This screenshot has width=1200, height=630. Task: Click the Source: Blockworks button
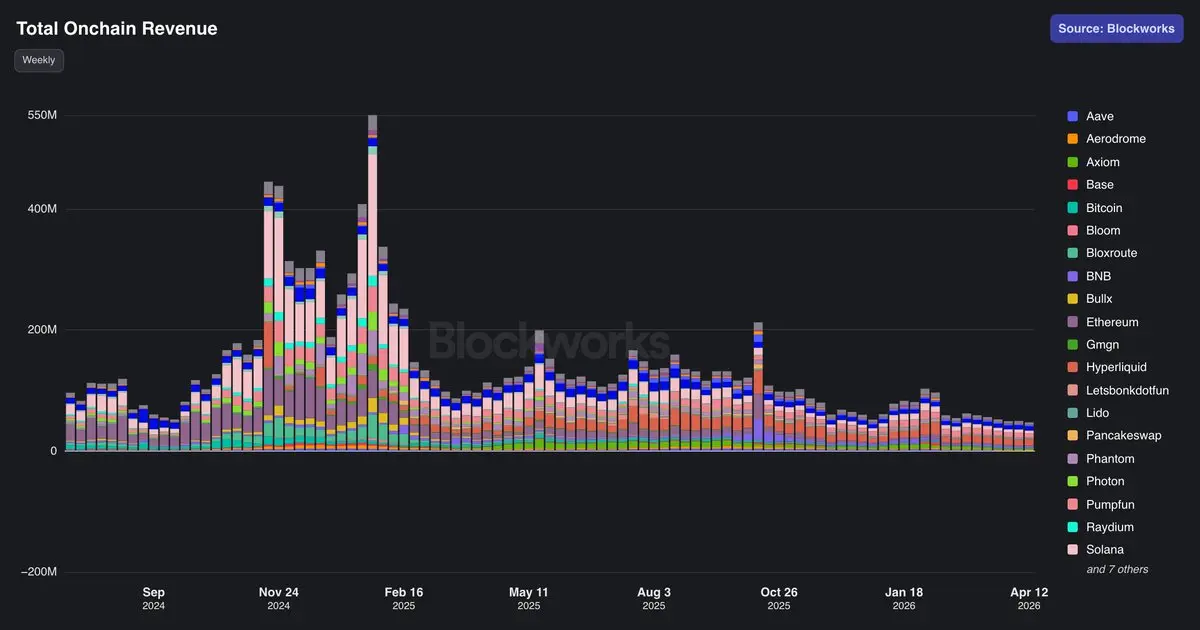click(1116, 29)
